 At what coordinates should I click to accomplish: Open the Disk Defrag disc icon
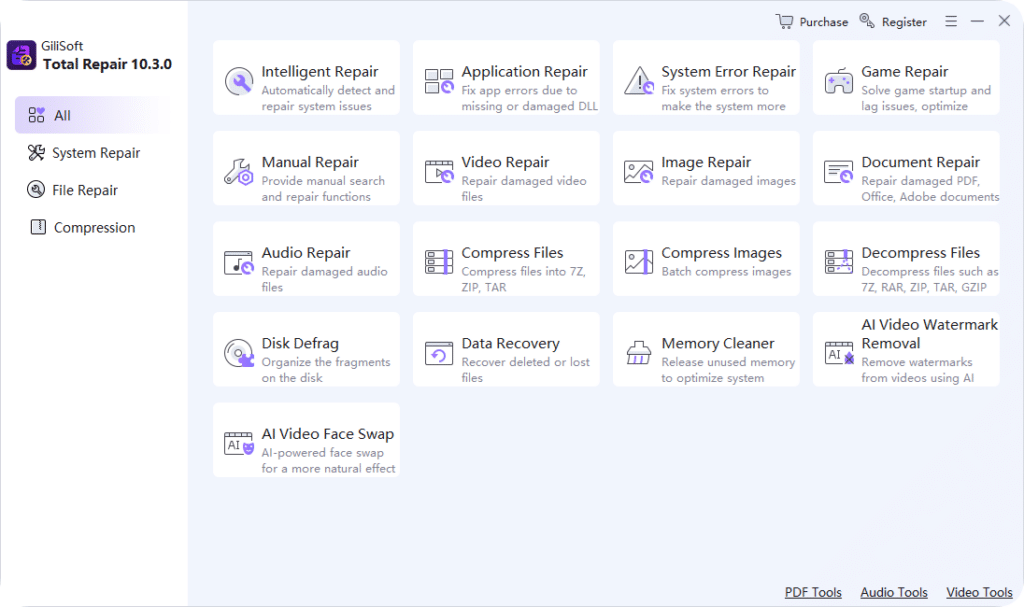(x=239, y=353)
